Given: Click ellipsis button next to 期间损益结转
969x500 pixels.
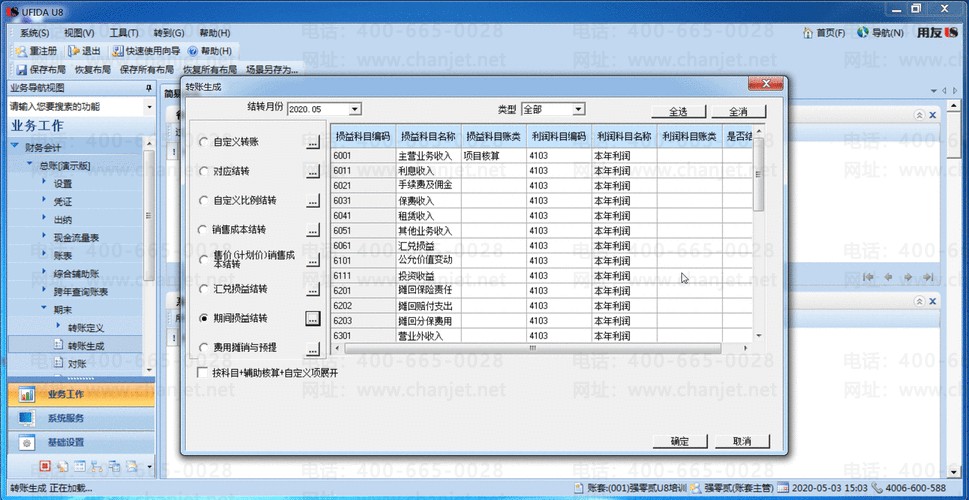Looking at the screenshot, I should point(313,318).
